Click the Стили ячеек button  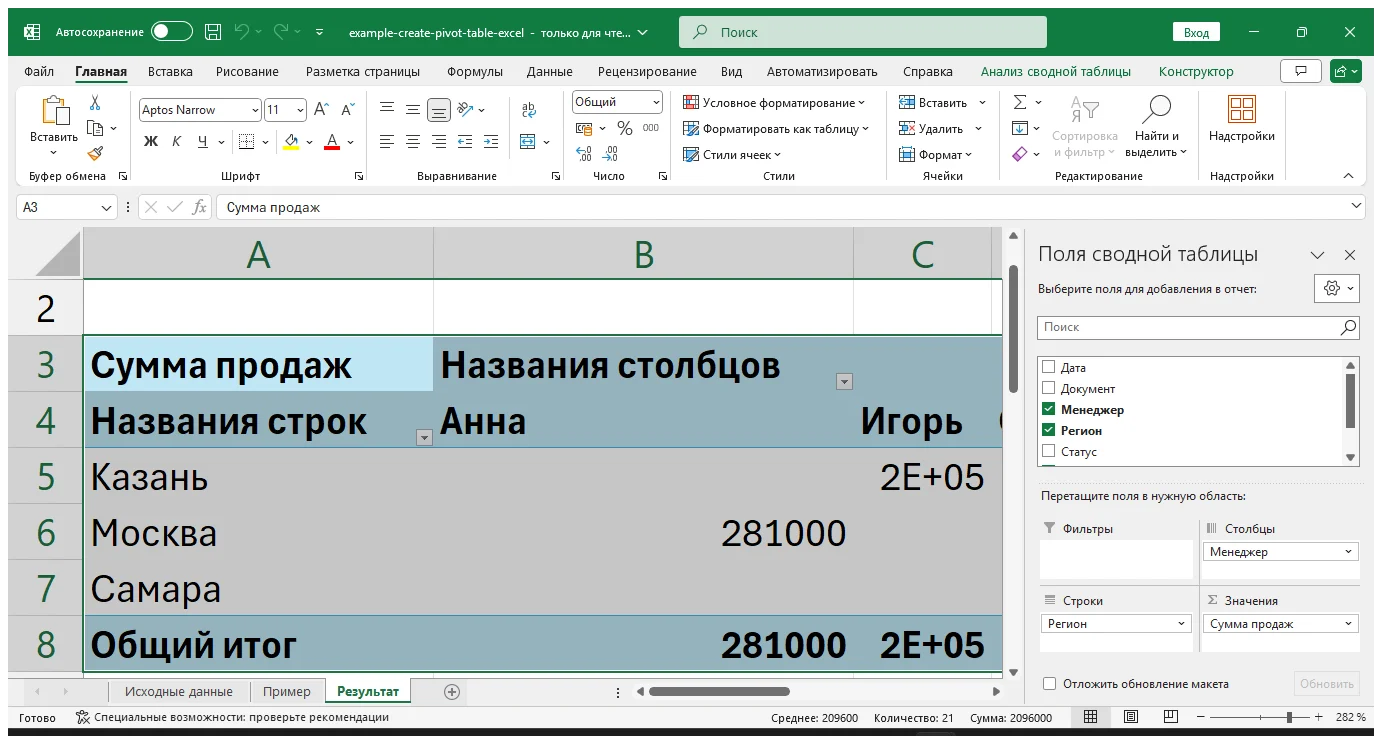(x=732, y=154)
